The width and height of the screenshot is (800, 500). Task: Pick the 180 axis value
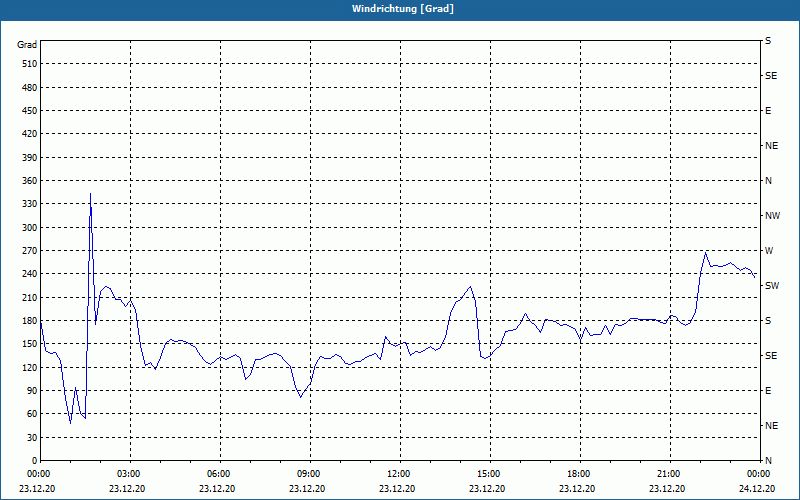pyautogui.click(x=30, y=321)
